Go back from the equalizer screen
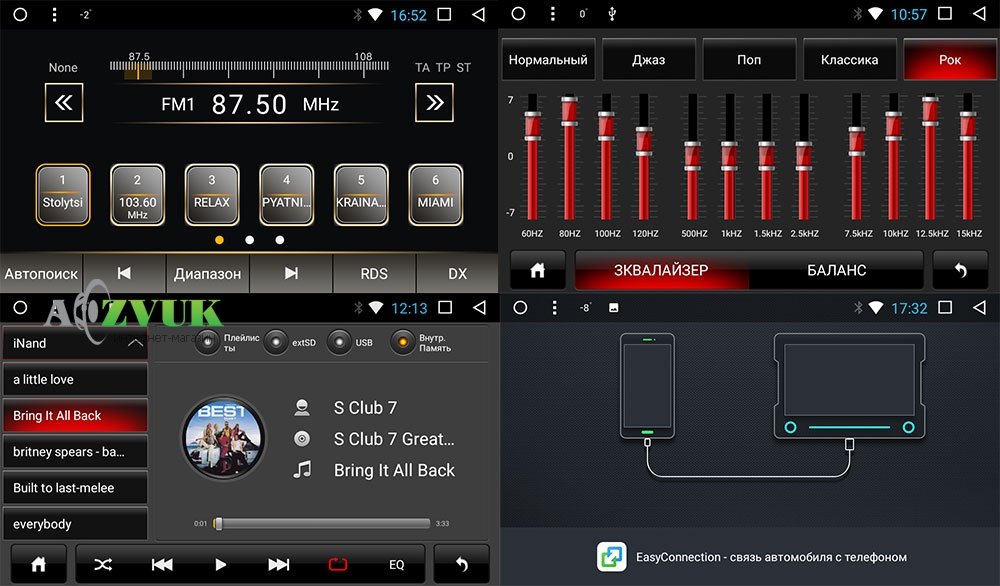 tap(960, 270)
